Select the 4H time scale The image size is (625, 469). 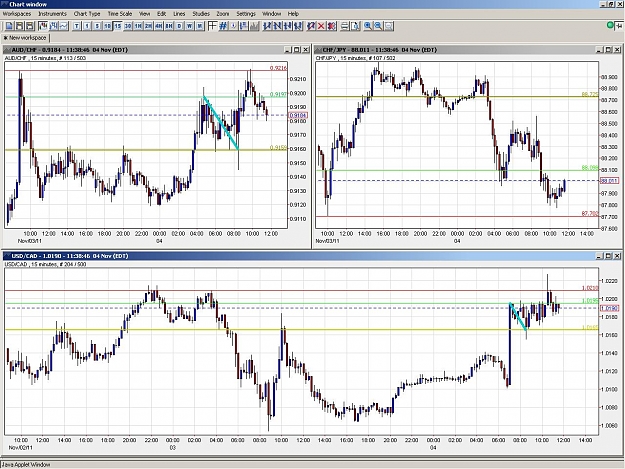click(x=159, y=26)
